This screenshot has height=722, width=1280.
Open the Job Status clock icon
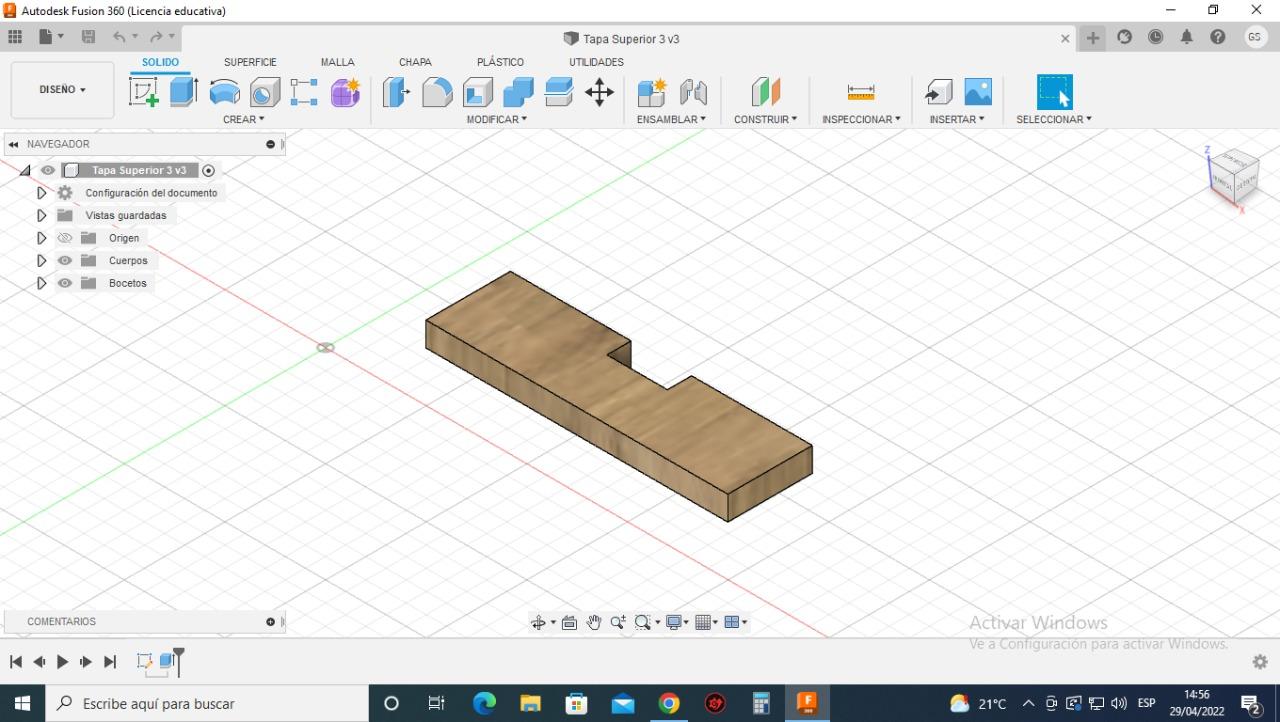tap(1156, 37)
